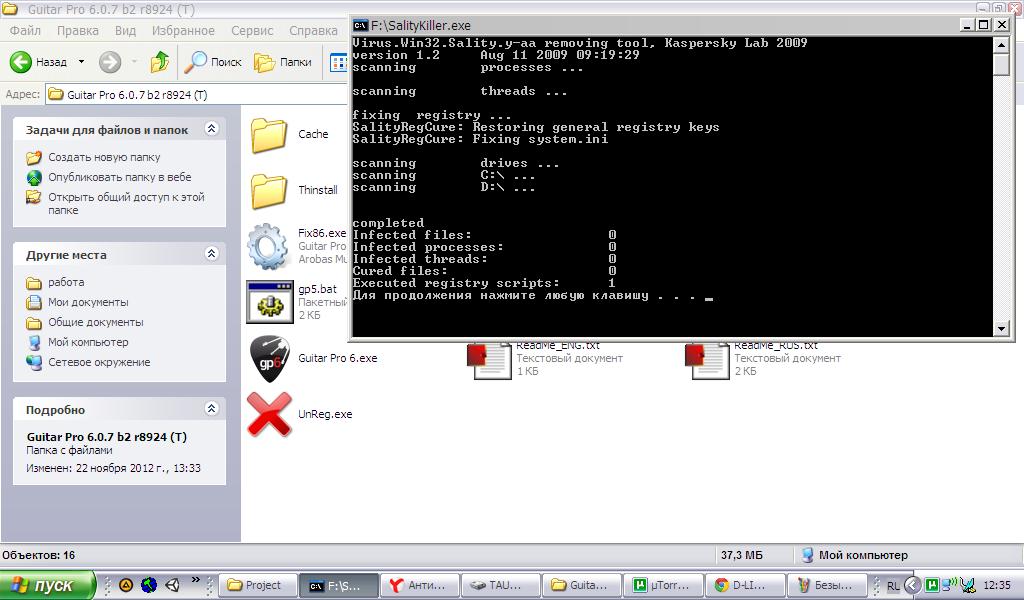Screen dimensions: 1024x600
Task: Open the Сервис (Tools) menu
Action: pos(252,31)
